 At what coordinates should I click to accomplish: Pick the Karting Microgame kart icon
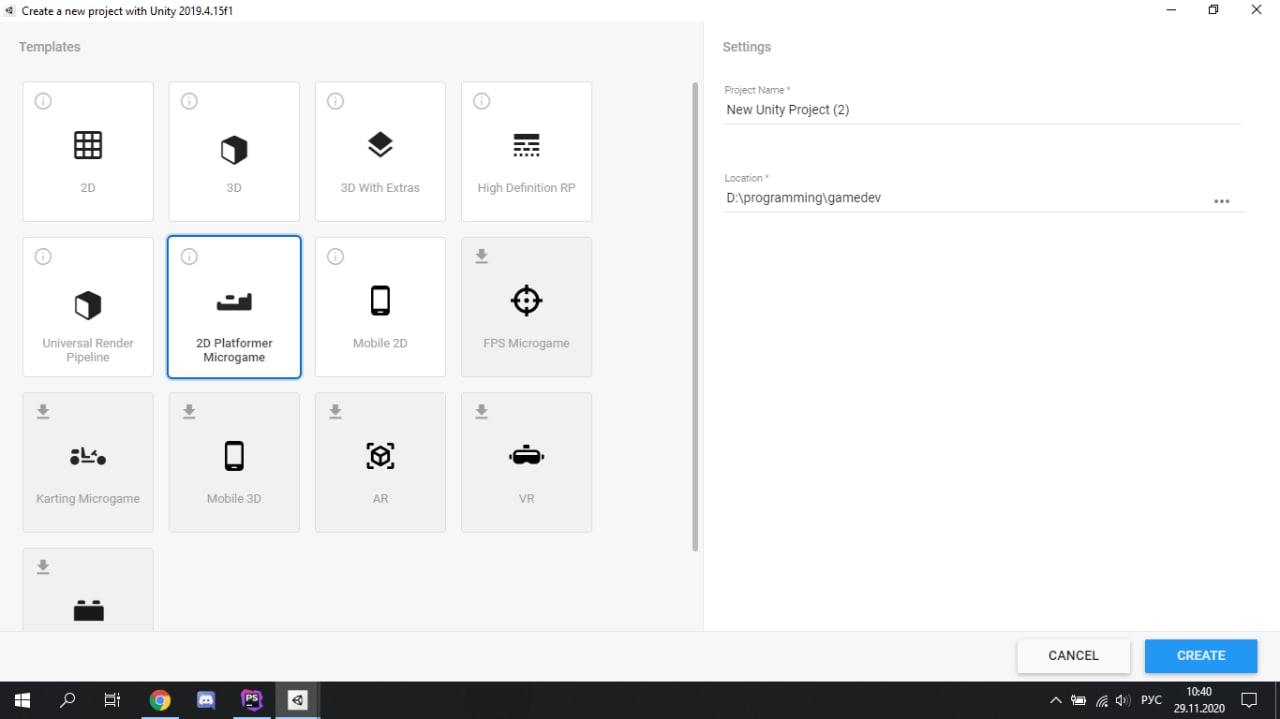click(x=88, y=456)
